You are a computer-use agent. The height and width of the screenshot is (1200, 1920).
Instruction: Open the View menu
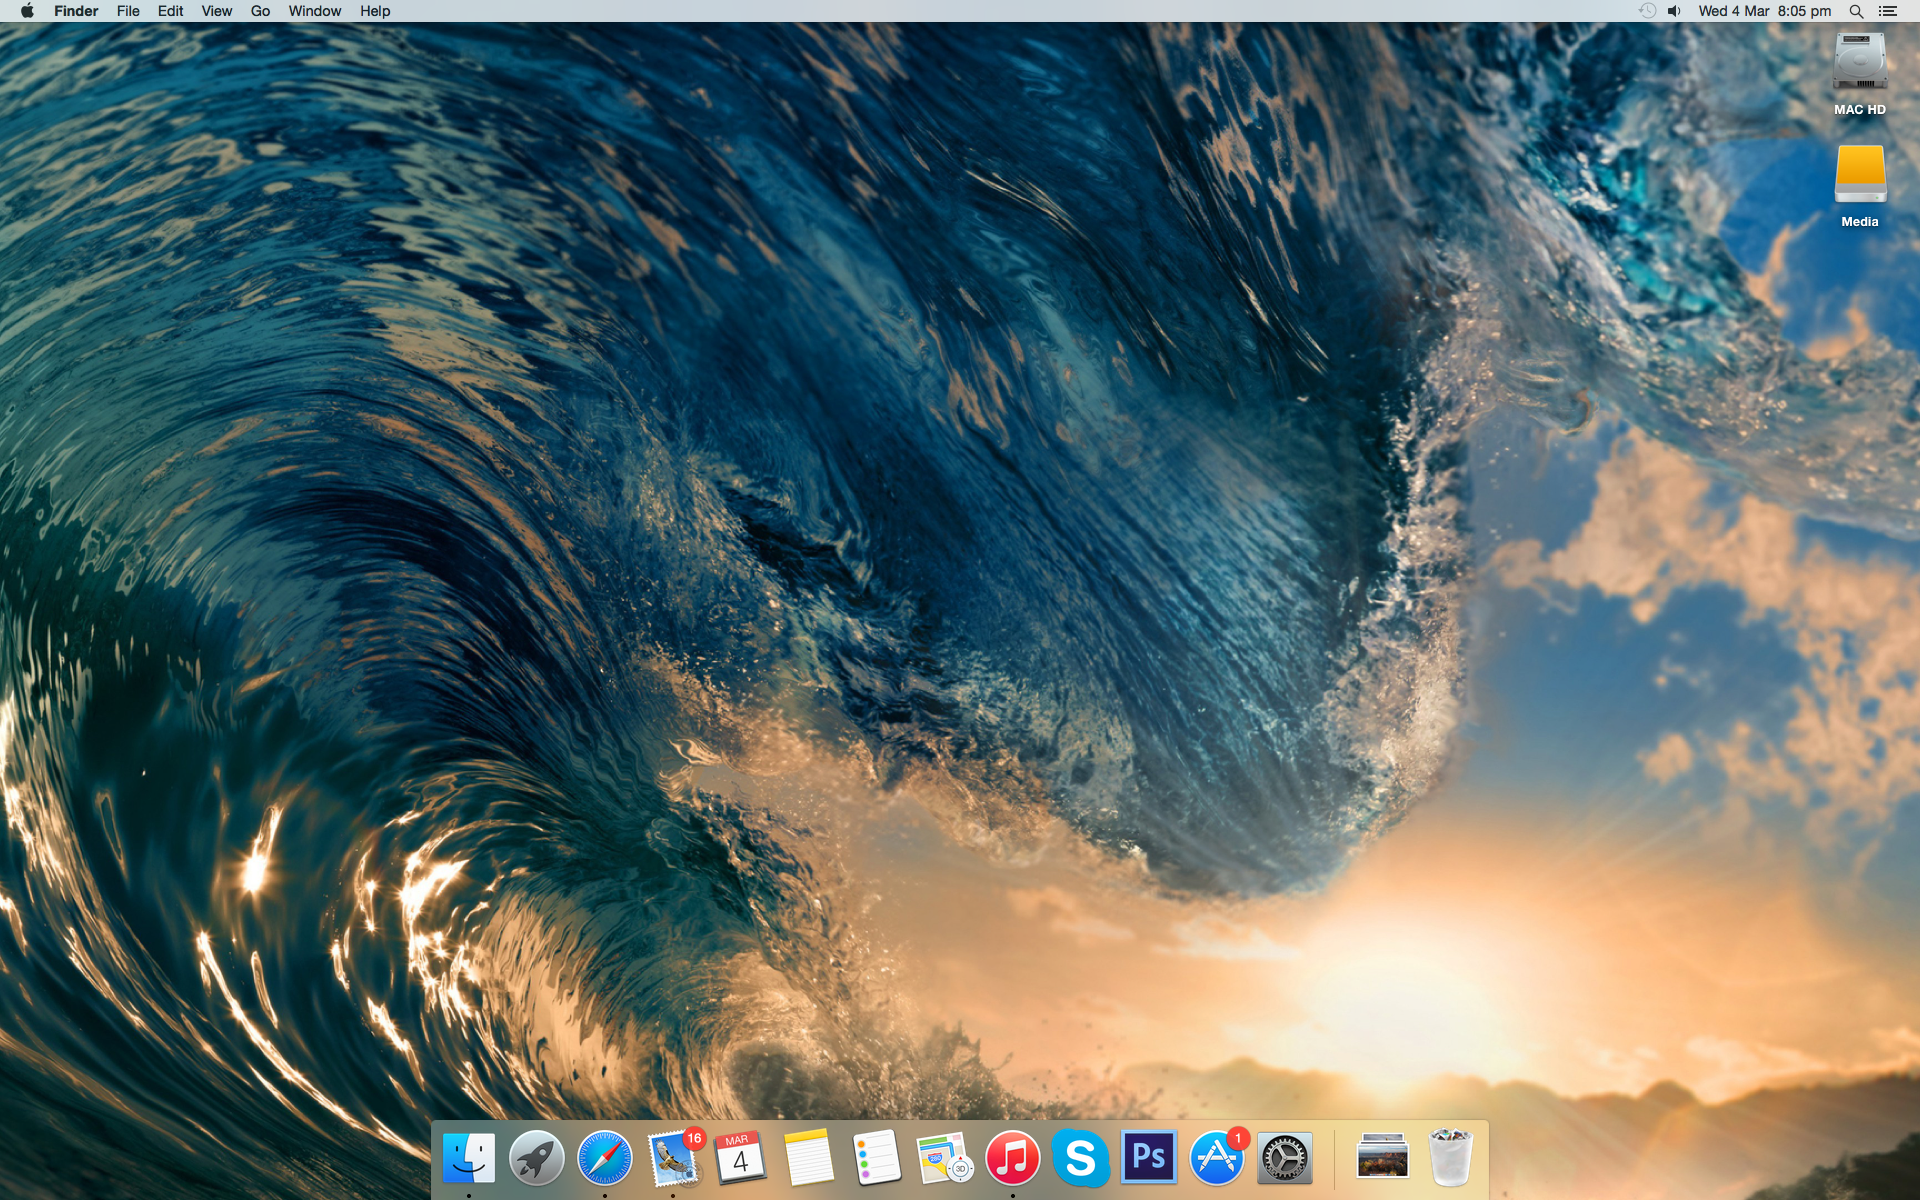(216, 11)
